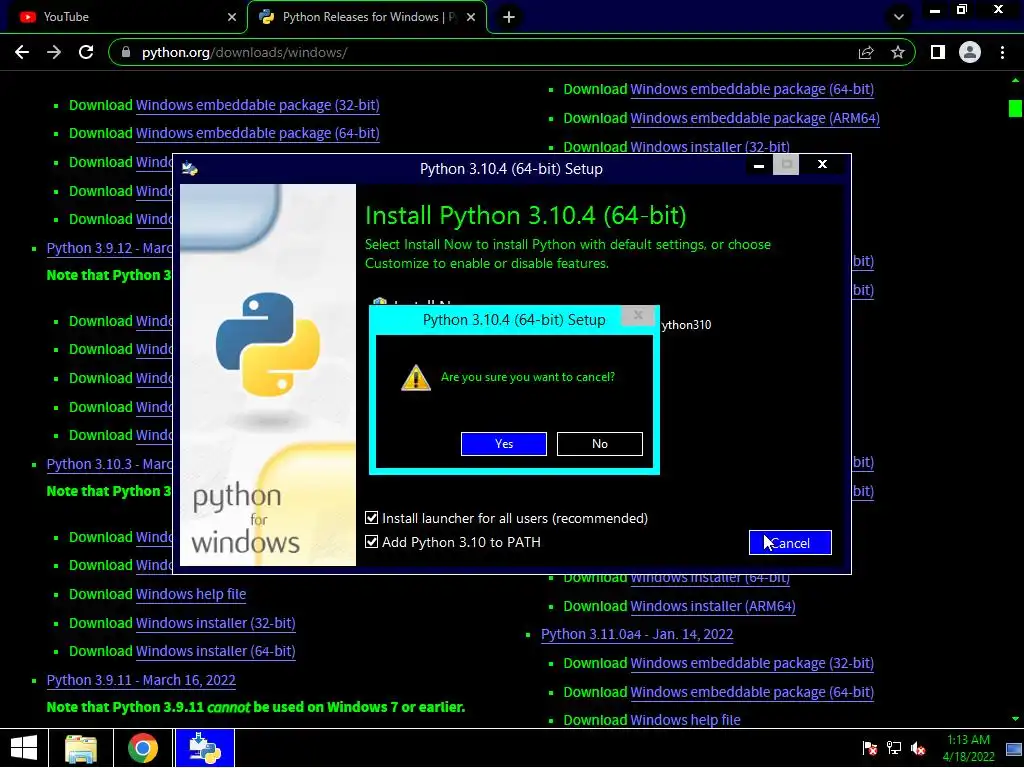Open Windows help file link under Python 3.11.0a4

(x=685, y=720)
